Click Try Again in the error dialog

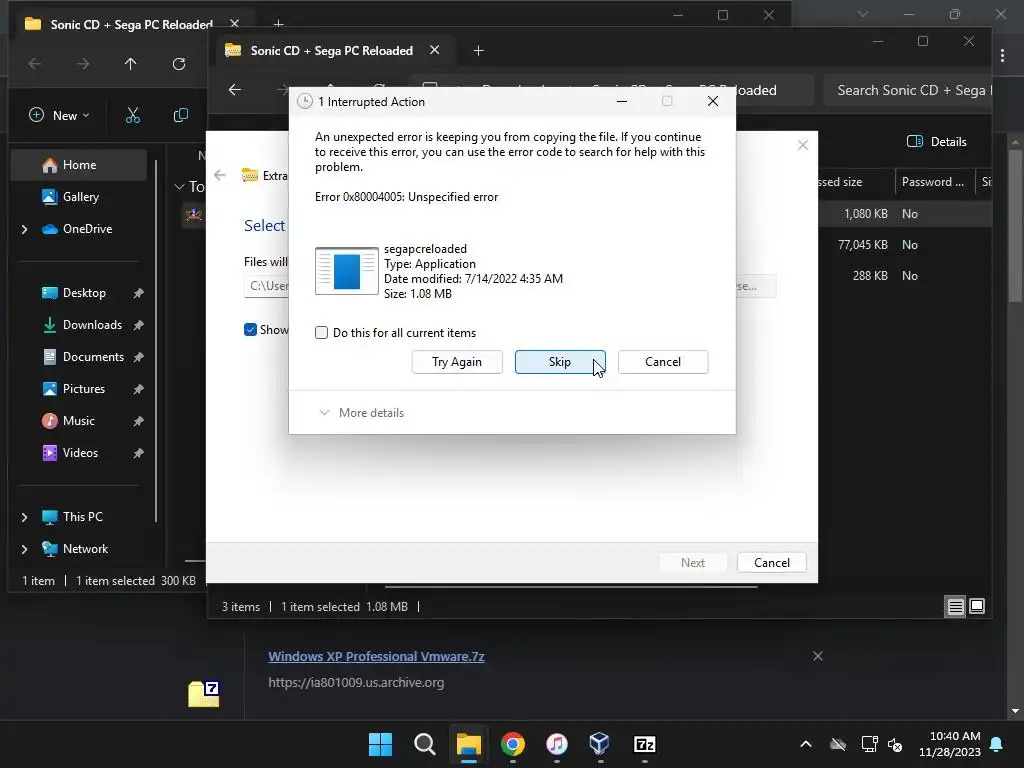(x=457, y=362)
